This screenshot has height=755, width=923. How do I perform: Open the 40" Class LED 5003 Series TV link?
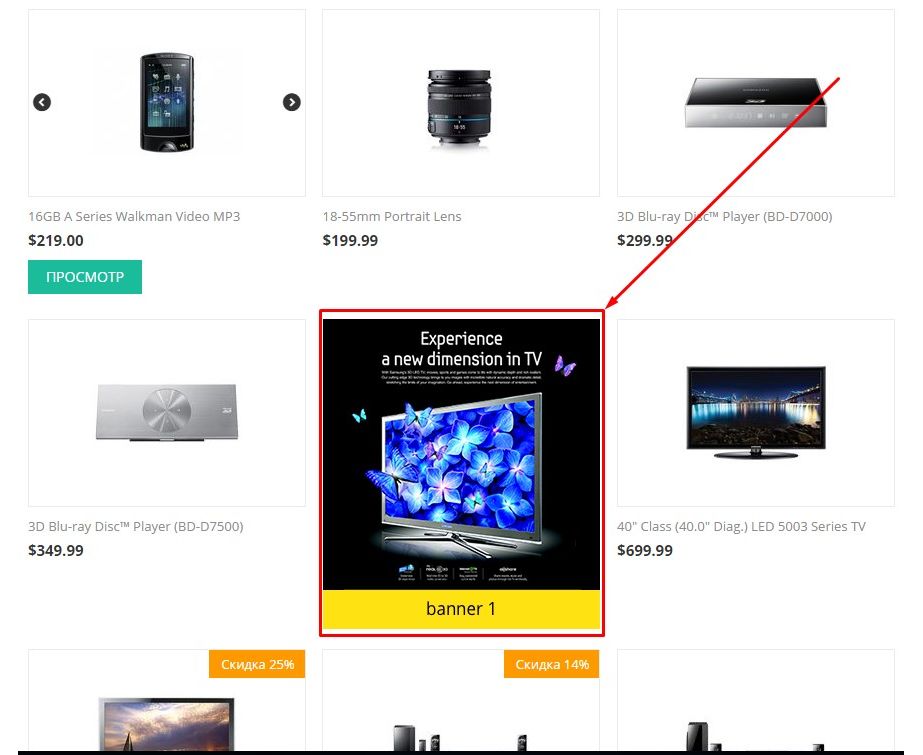(x=741, y=527)
